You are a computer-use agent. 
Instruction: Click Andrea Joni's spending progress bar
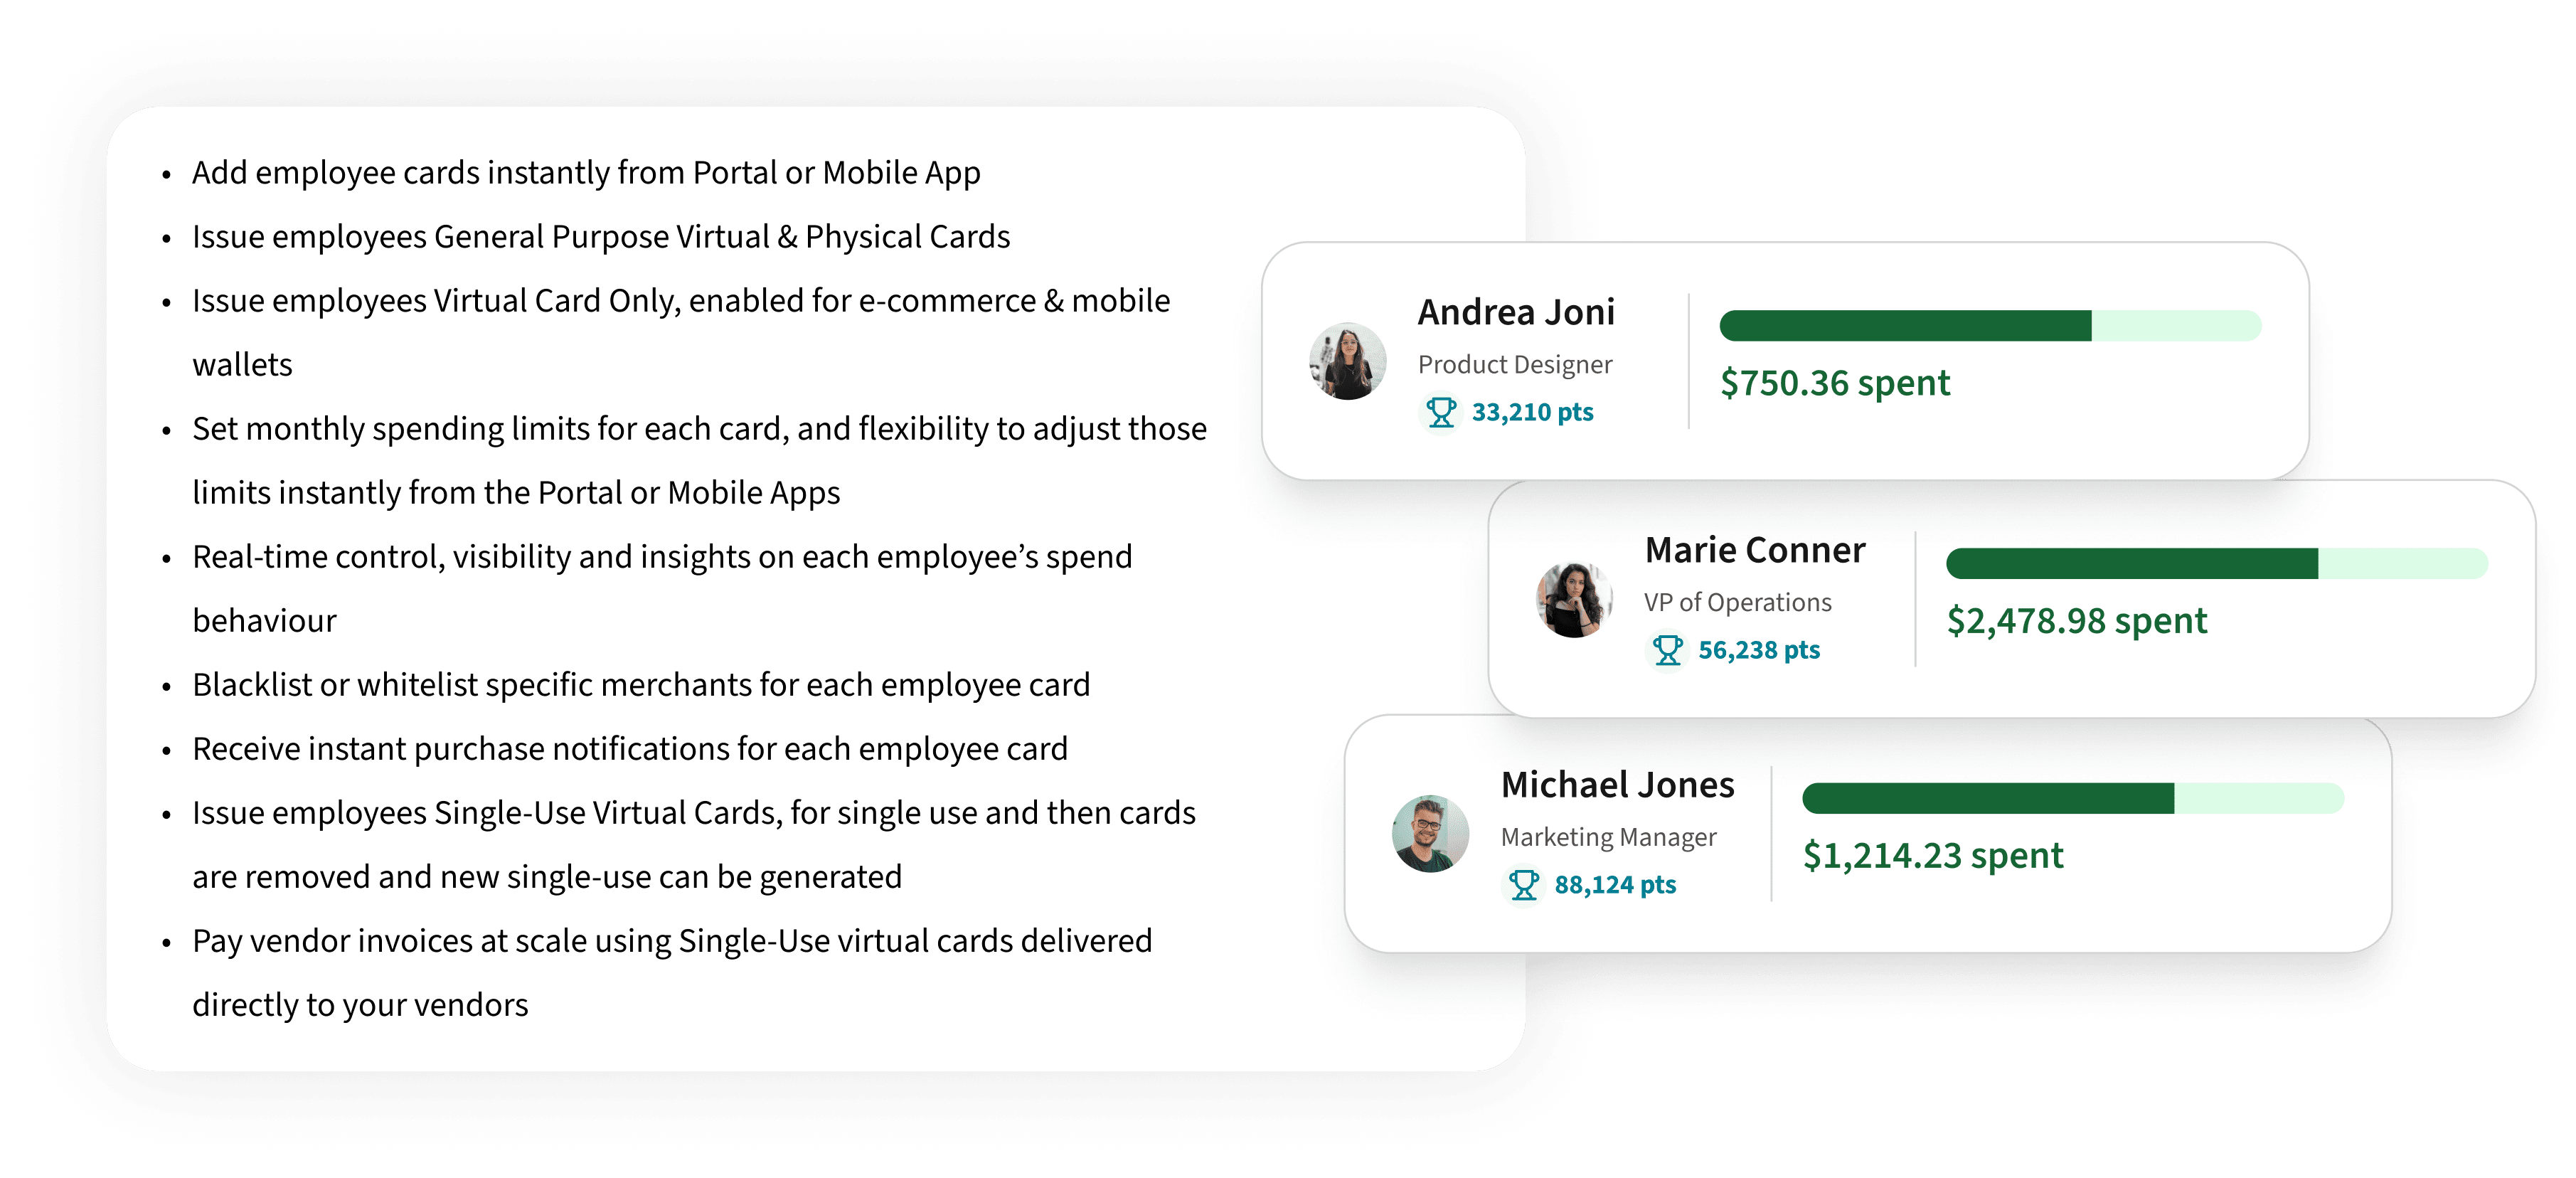point(1989,326)
